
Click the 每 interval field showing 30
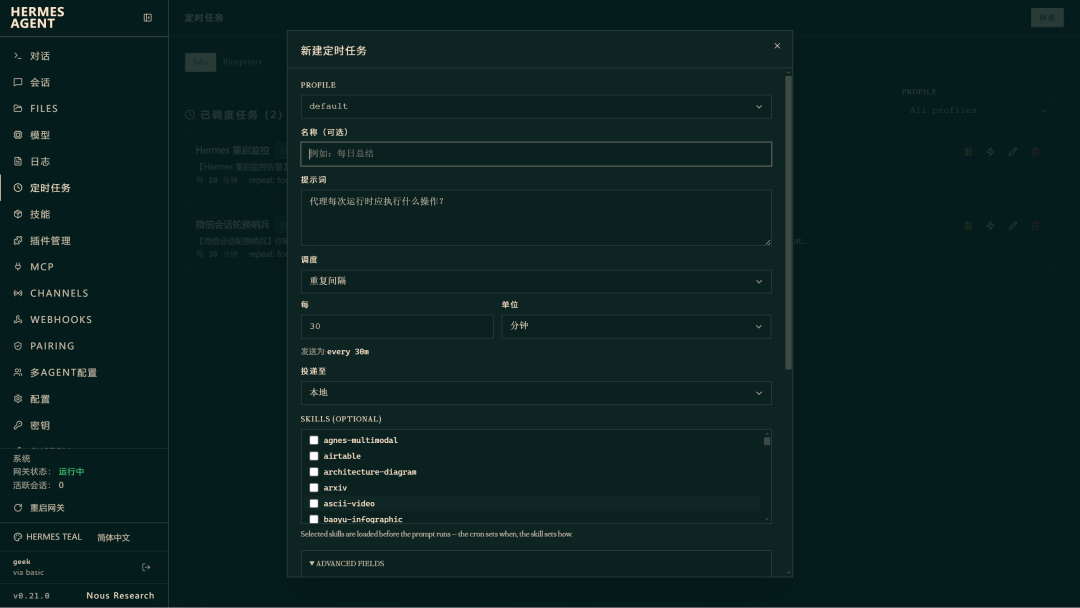coord(397,326)
